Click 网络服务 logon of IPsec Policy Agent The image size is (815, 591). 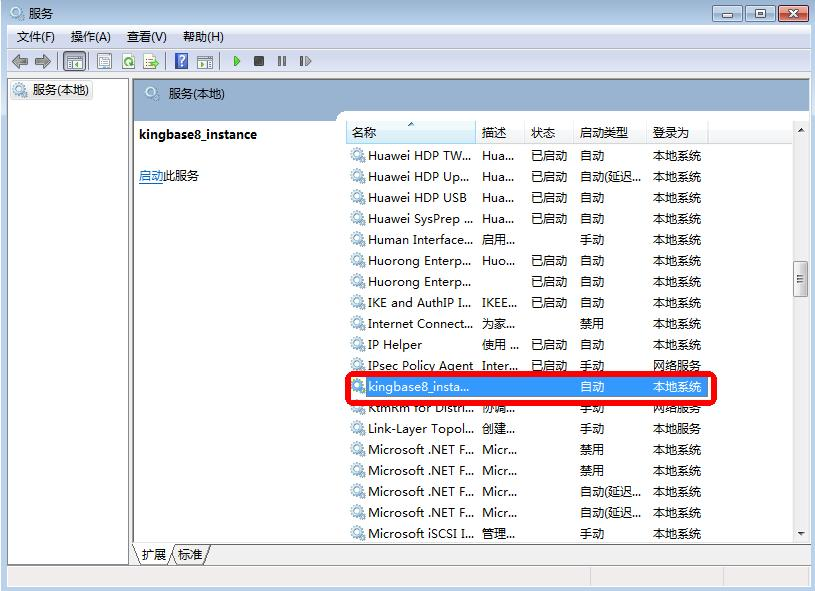677,365
